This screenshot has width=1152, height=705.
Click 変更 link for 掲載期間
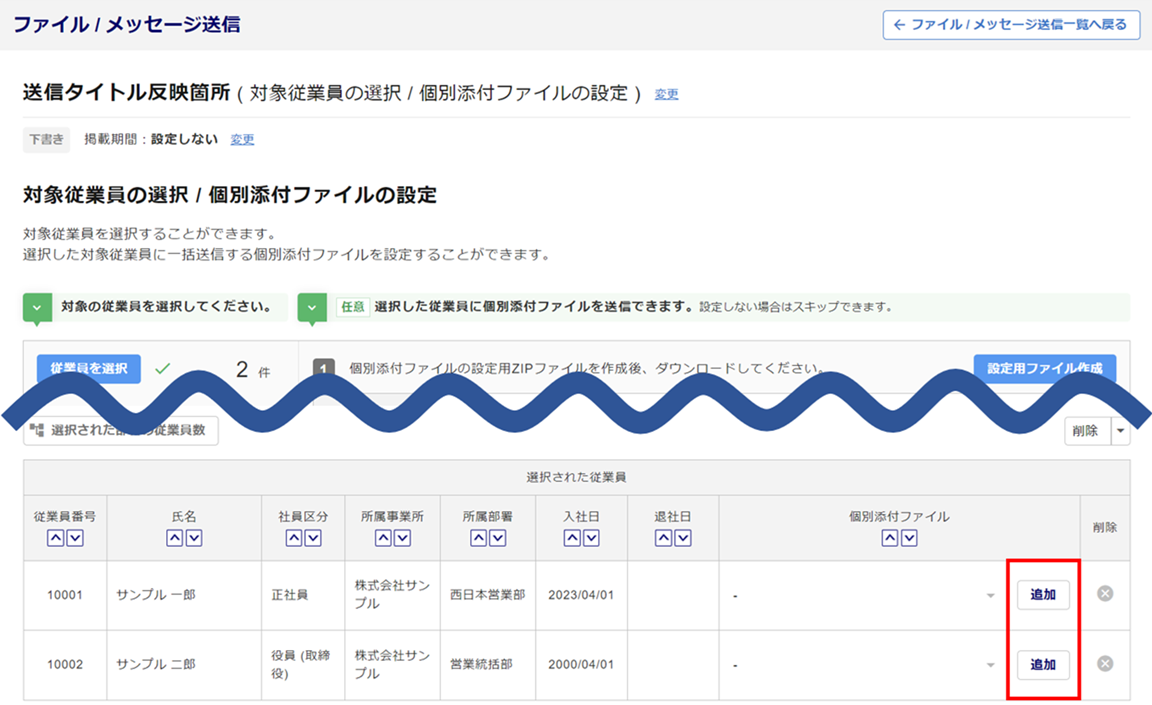242,140
